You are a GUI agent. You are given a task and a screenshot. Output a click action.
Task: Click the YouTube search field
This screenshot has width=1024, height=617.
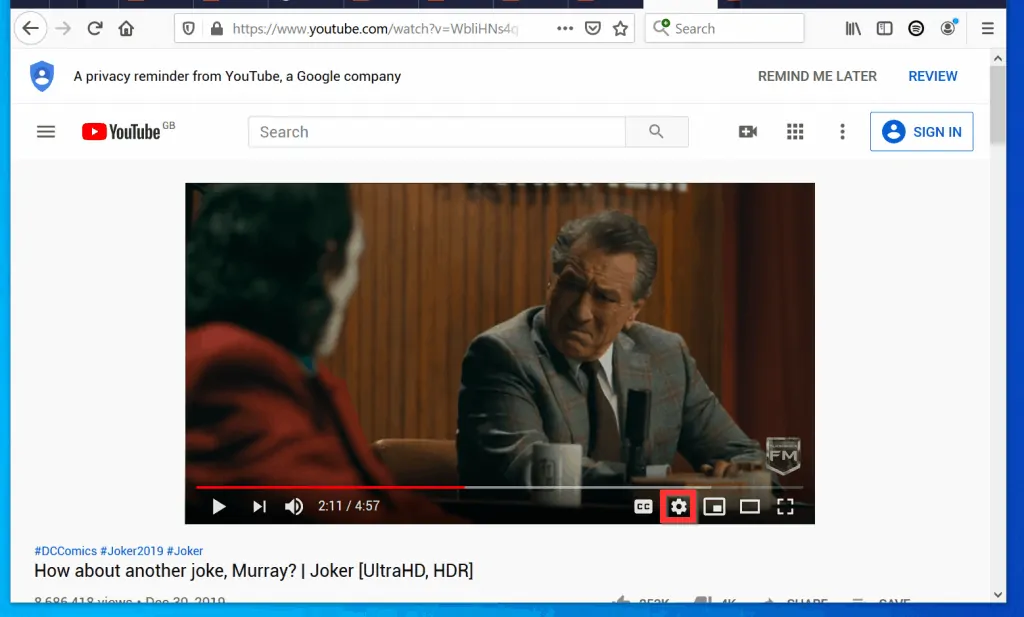tap(436, 132)
